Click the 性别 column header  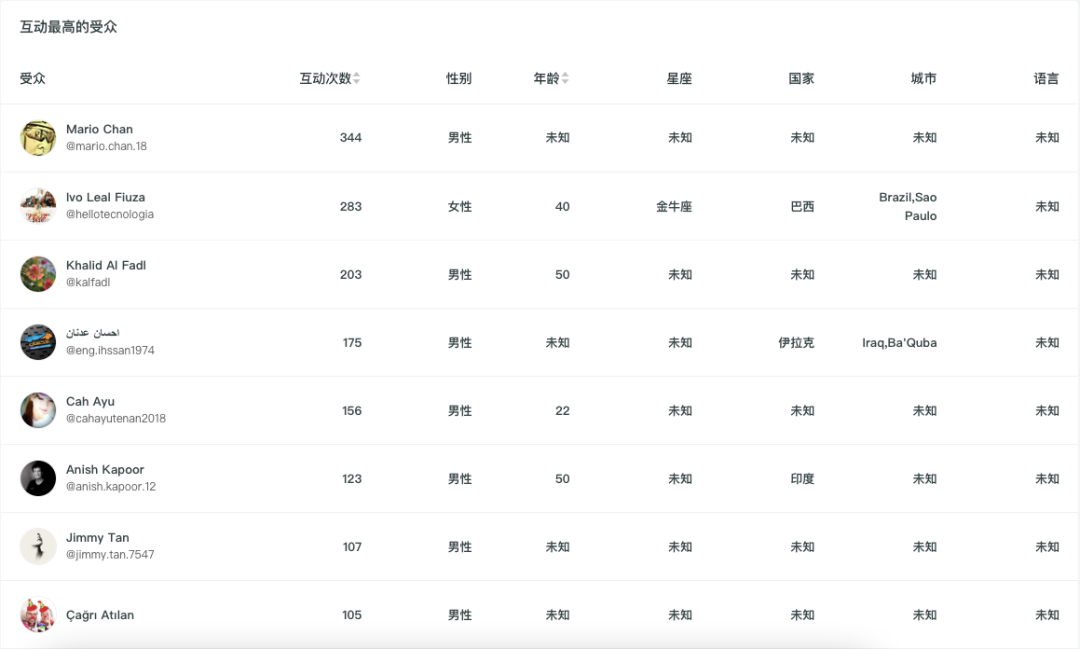coord(459,79)
